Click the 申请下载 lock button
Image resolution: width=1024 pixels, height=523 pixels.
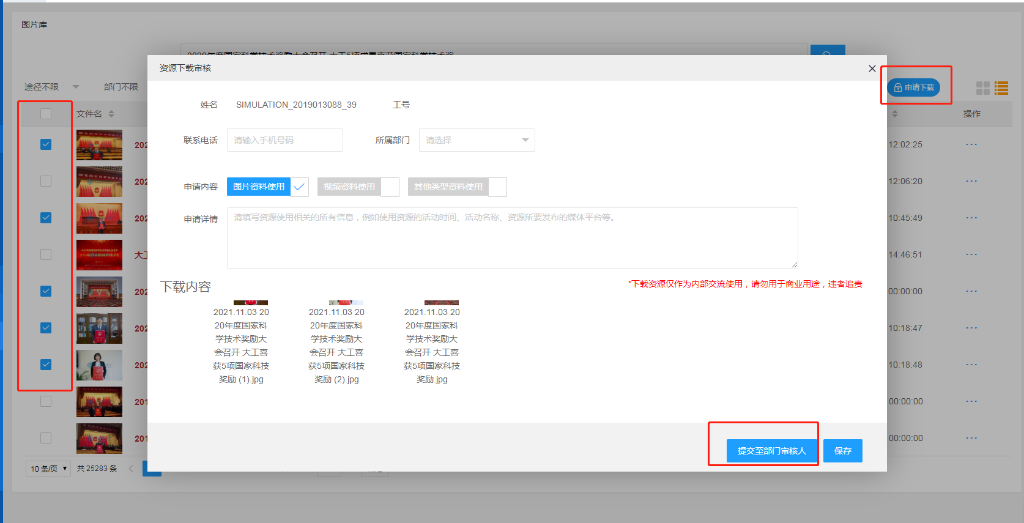[914, 88]
